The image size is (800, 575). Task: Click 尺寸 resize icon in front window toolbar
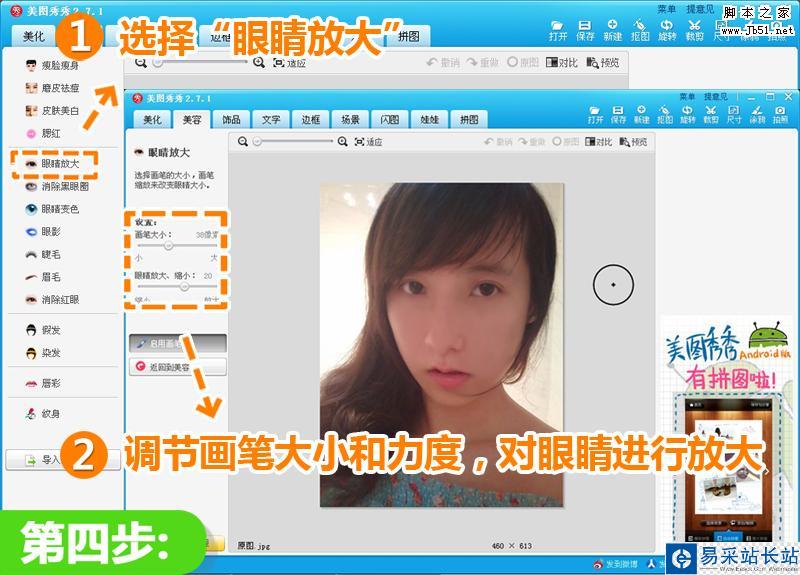(x=734, y=115)
